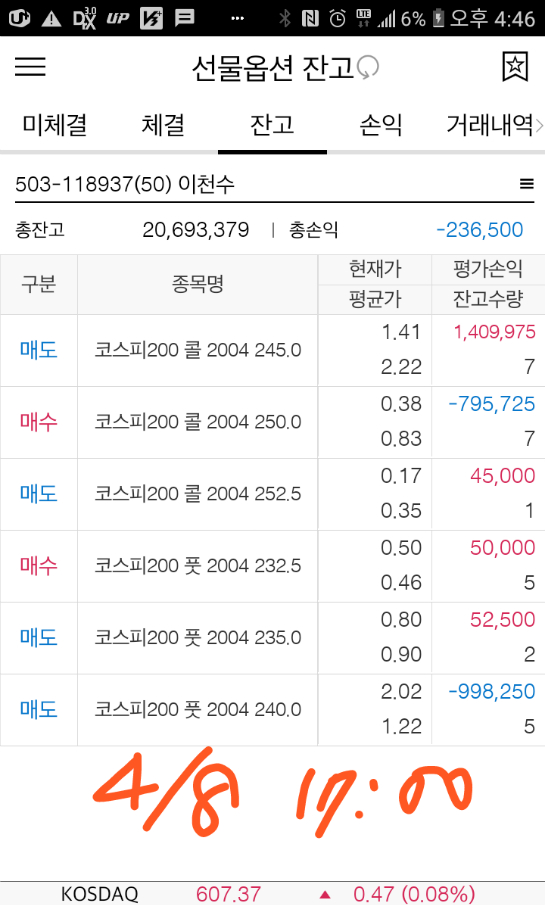Screen dimensions: 545x905
Task: Tap the NFC status icon
Action: point(310,18)
